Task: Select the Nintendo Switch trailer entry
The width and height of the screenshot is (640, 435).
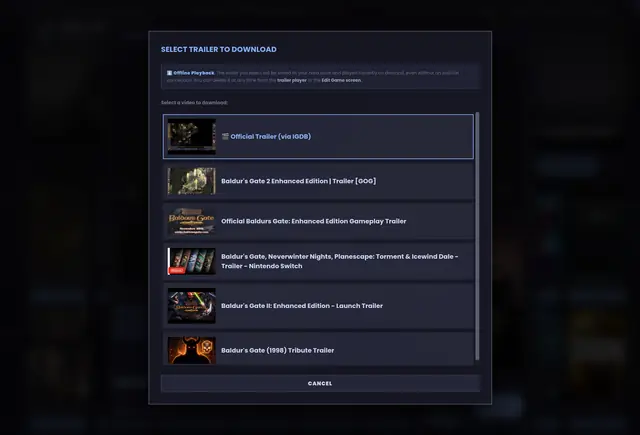Action: point(318,261)
